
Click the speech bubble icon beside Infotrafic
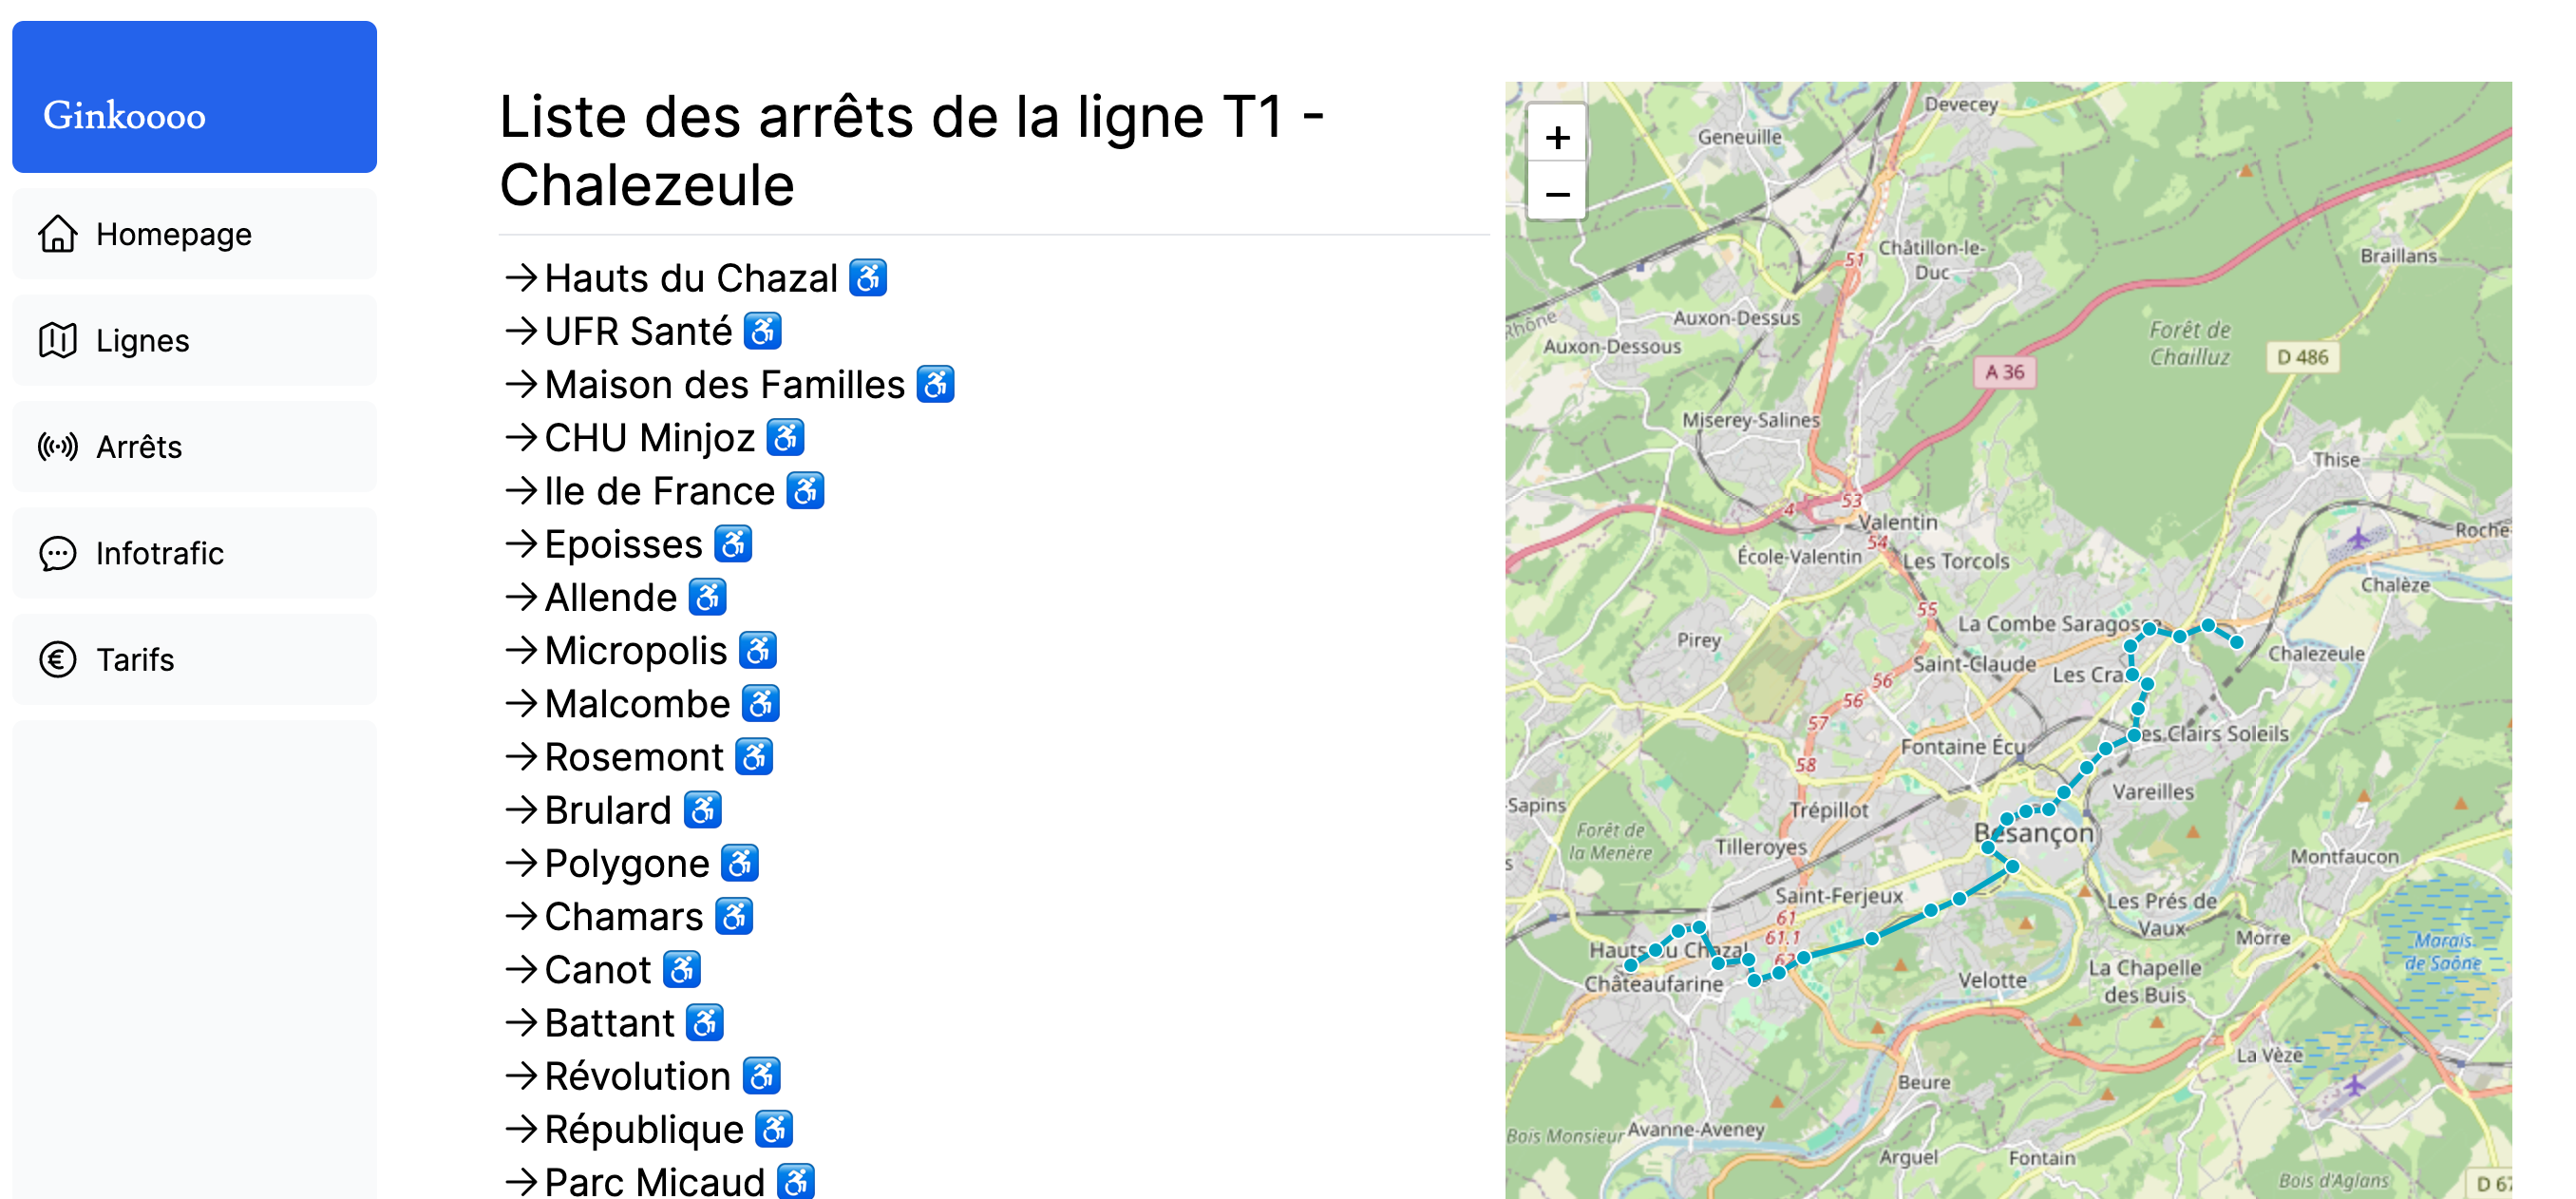point(57,553)
